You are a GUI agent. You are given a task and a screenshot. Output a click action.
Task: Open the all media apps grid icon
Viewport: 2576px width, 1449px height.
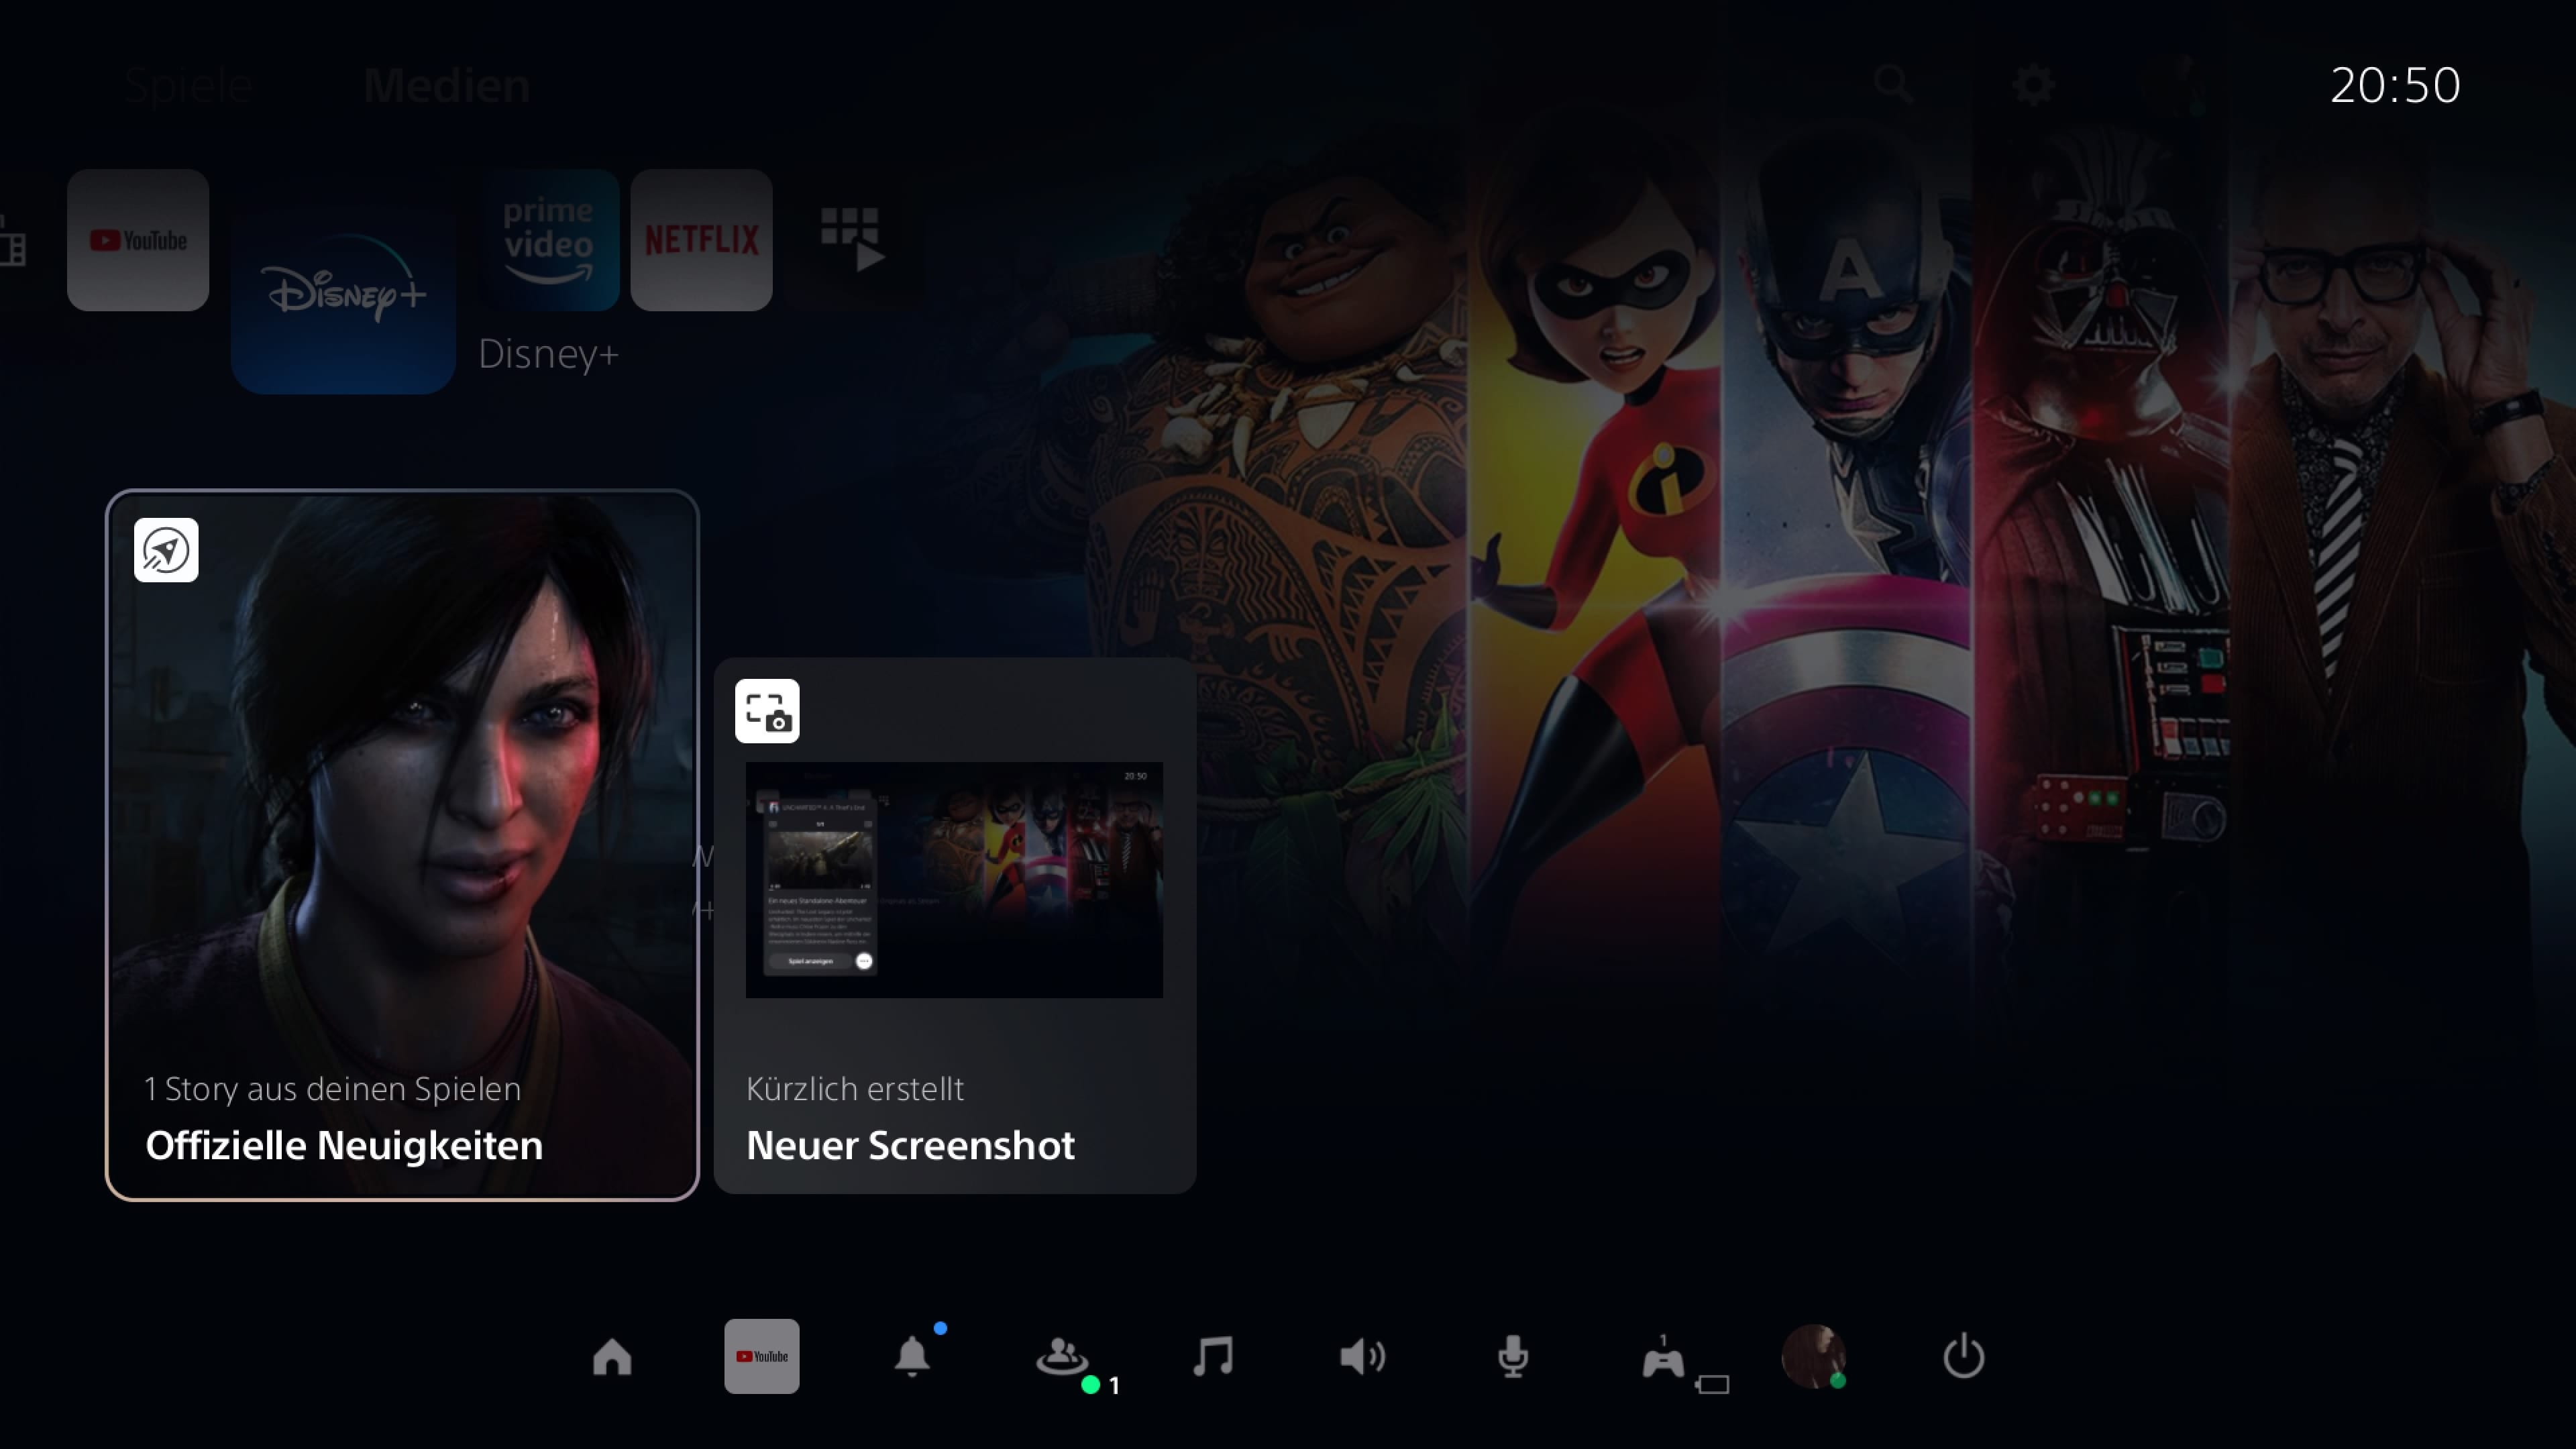coord(853,240)
